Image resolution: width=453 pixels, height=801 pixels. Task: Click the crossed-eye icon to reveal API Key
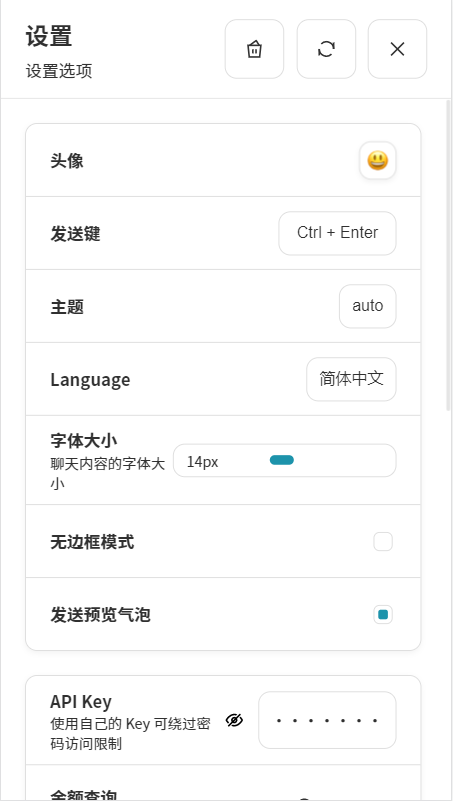[234, 720]
